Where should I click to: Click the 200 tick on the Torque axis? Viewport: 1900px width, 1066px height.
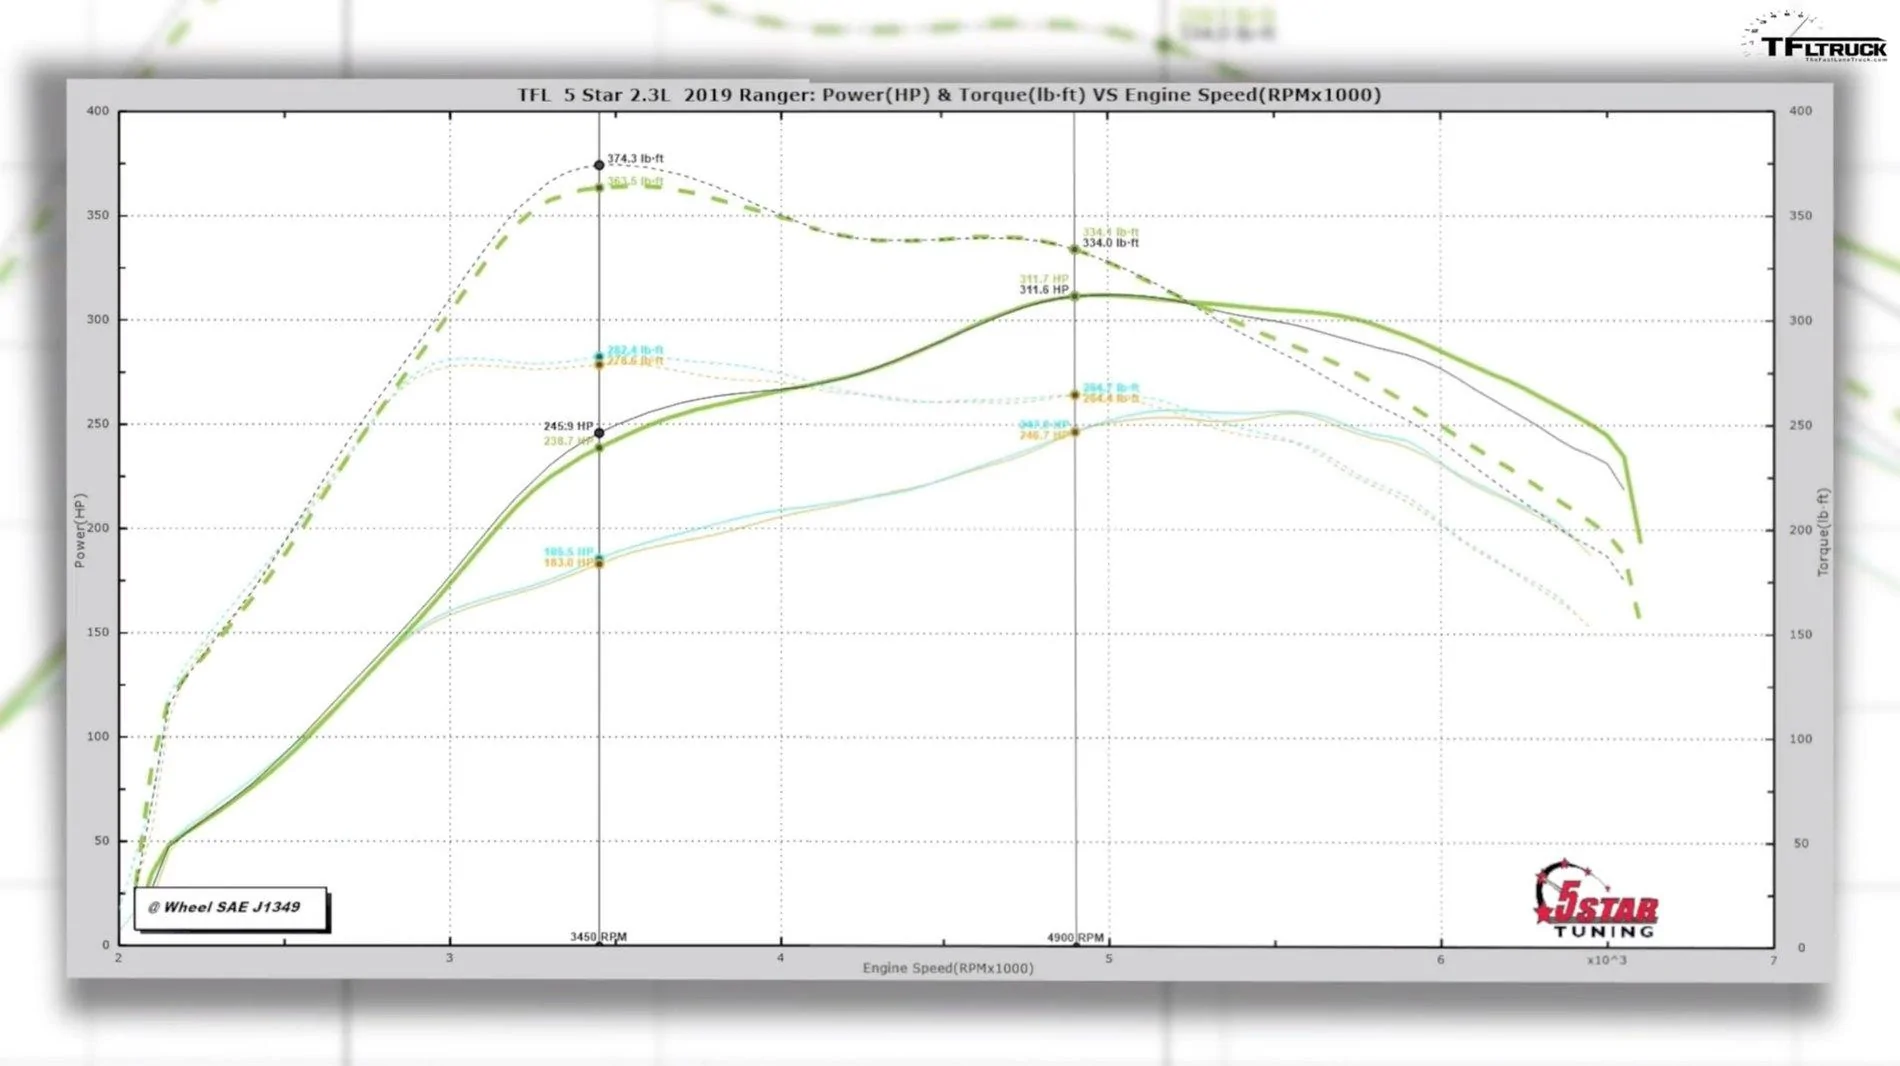pos(1800,530)
